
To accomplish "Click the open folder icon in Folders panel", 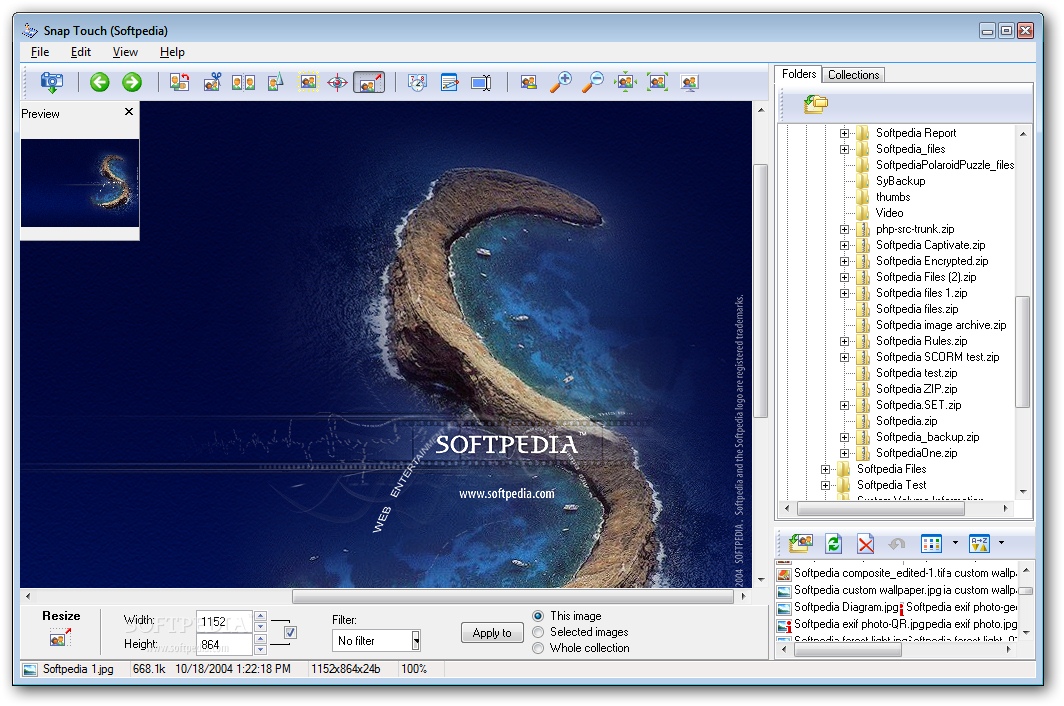I will coord(816,104).
